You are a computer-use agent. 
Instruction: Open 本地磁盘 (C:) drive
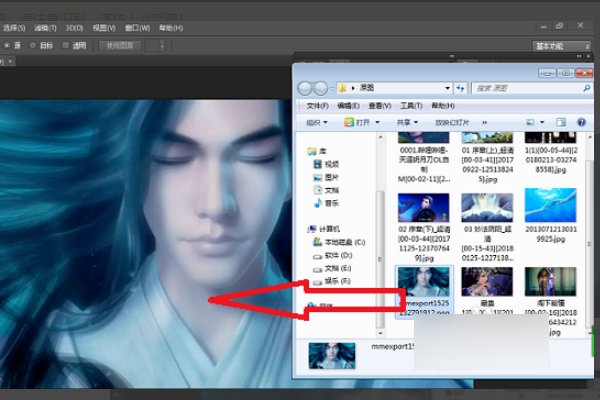tap(339, 242)
